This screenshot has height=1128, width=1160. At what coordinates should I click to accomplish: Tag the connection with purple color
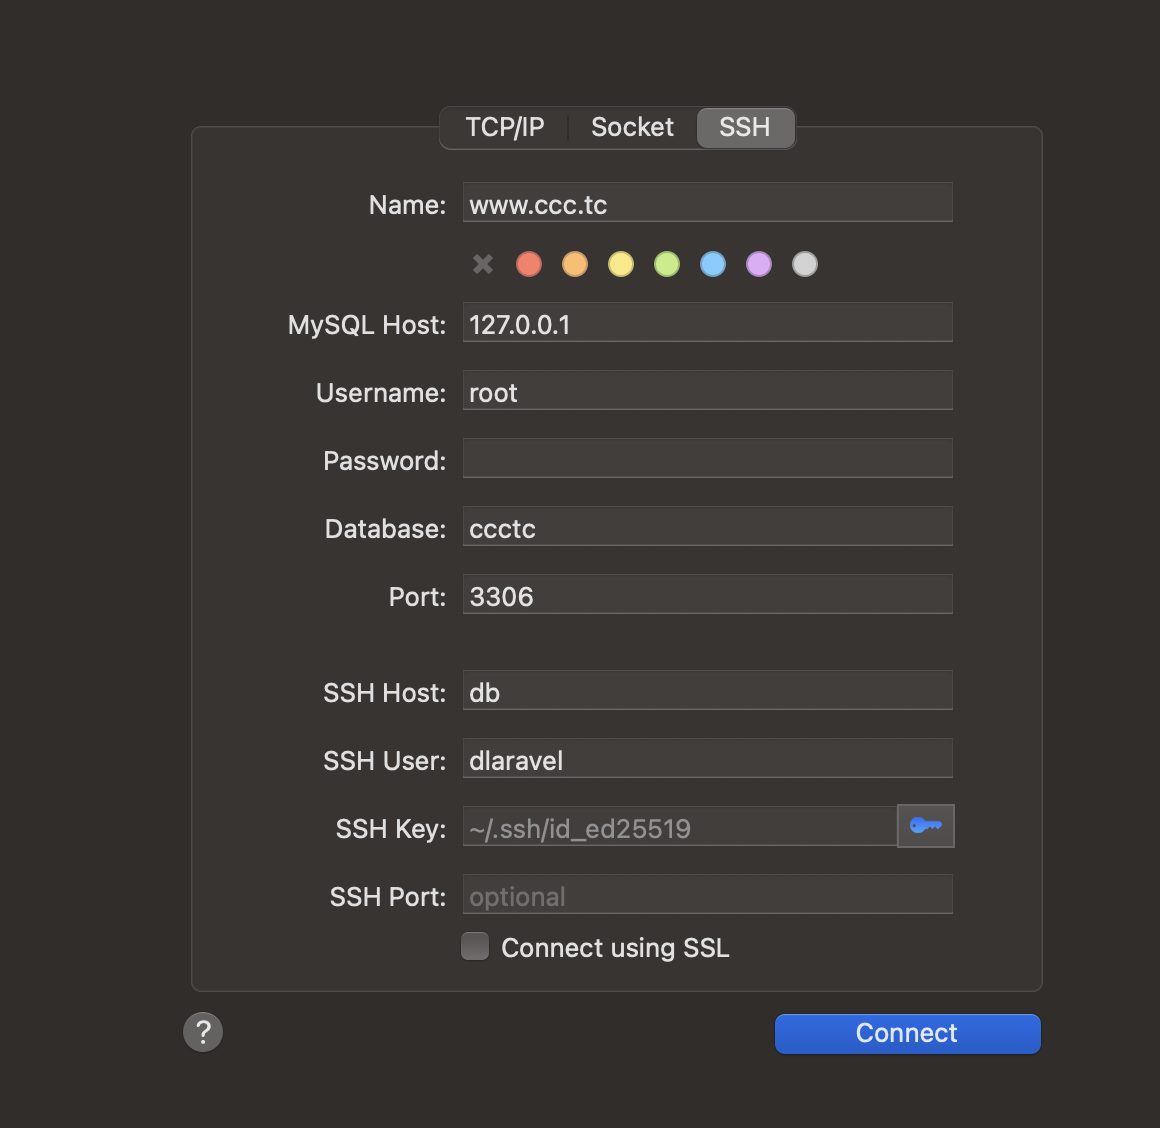(759, 264)
